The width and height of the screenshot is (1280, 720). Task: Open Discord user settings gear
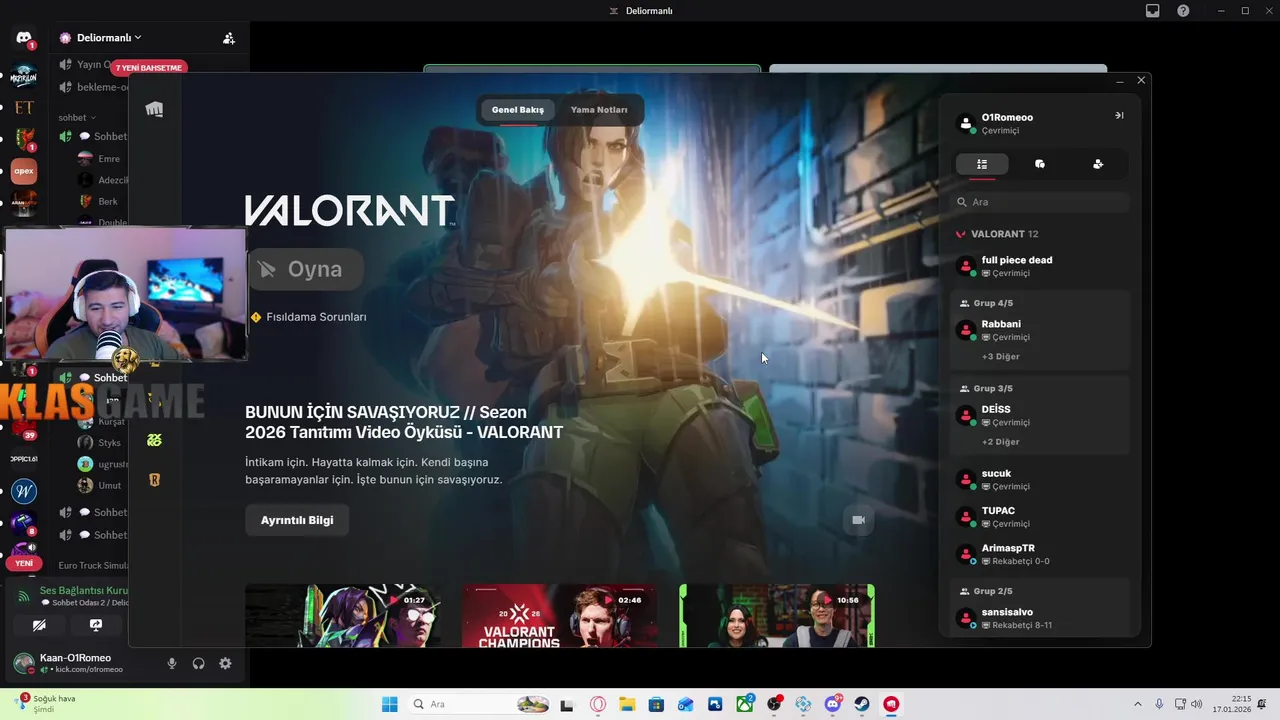point(226,663)
